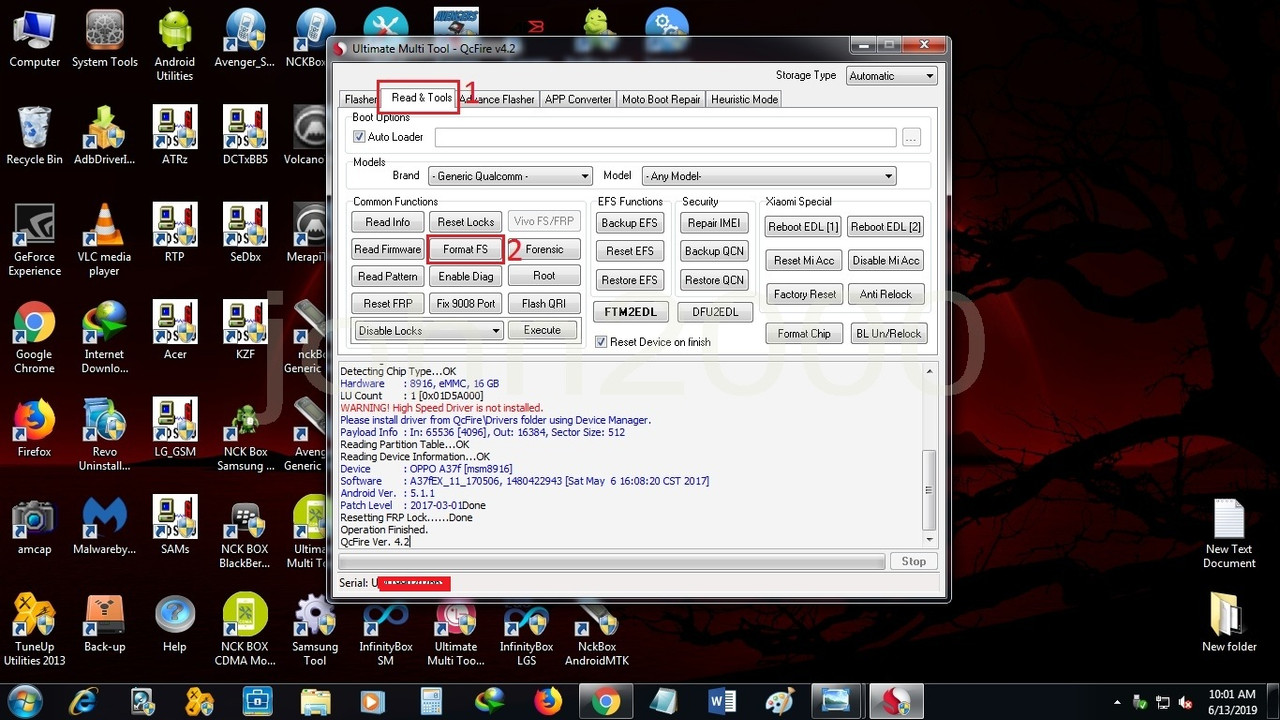
Task: Open VLC media player shortcut
Action: point(104,241)
